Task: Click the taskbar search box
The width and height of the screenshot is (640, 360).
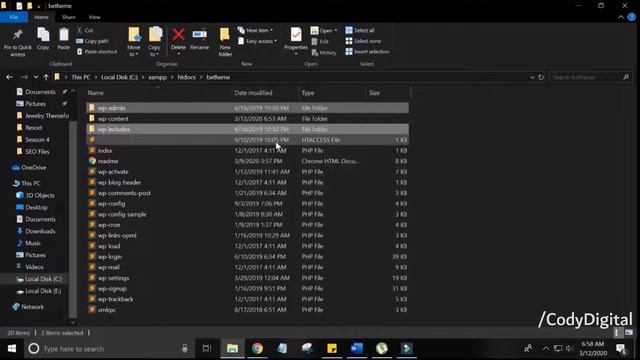Action: (x=109, y=349)
